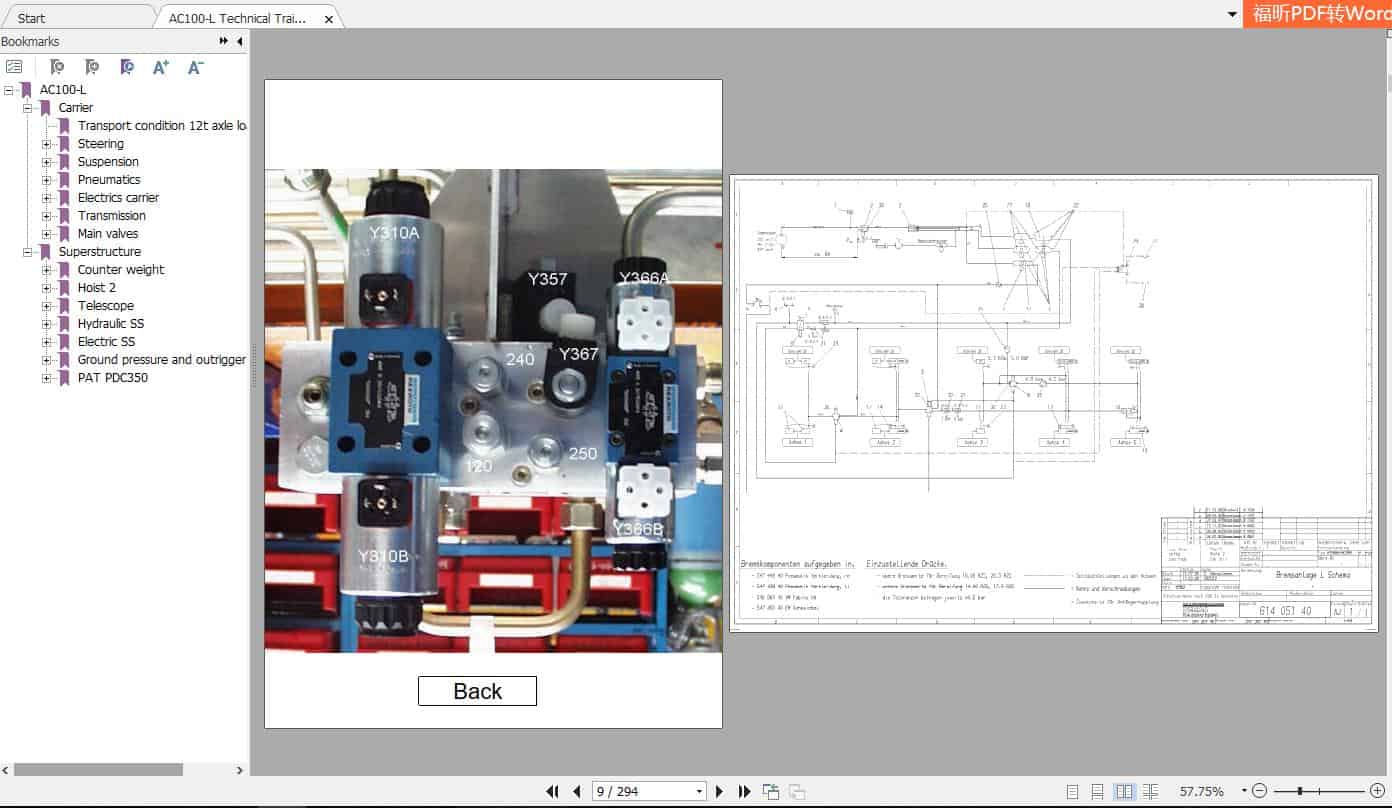Collapse the Bookmarks panel with the arrow

[237, 41]
